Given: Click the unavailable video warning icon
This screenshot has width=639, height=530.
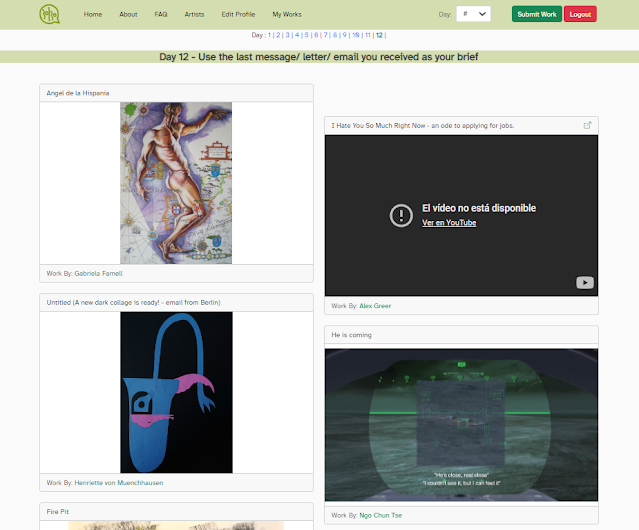Looking at the screenshot, I should click(401, 215).
